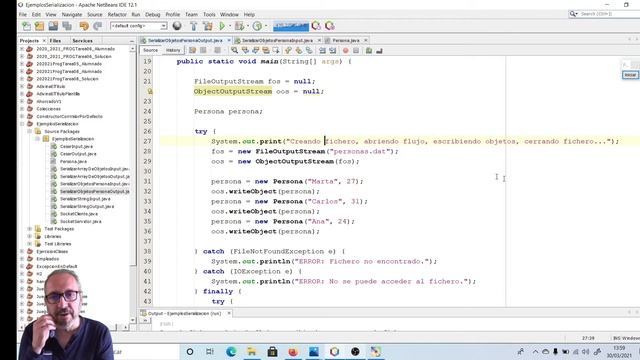This screenshot has height=360, width=640.
Task: Click the blue memory usage bar
Action: click(x=291, y=26)
